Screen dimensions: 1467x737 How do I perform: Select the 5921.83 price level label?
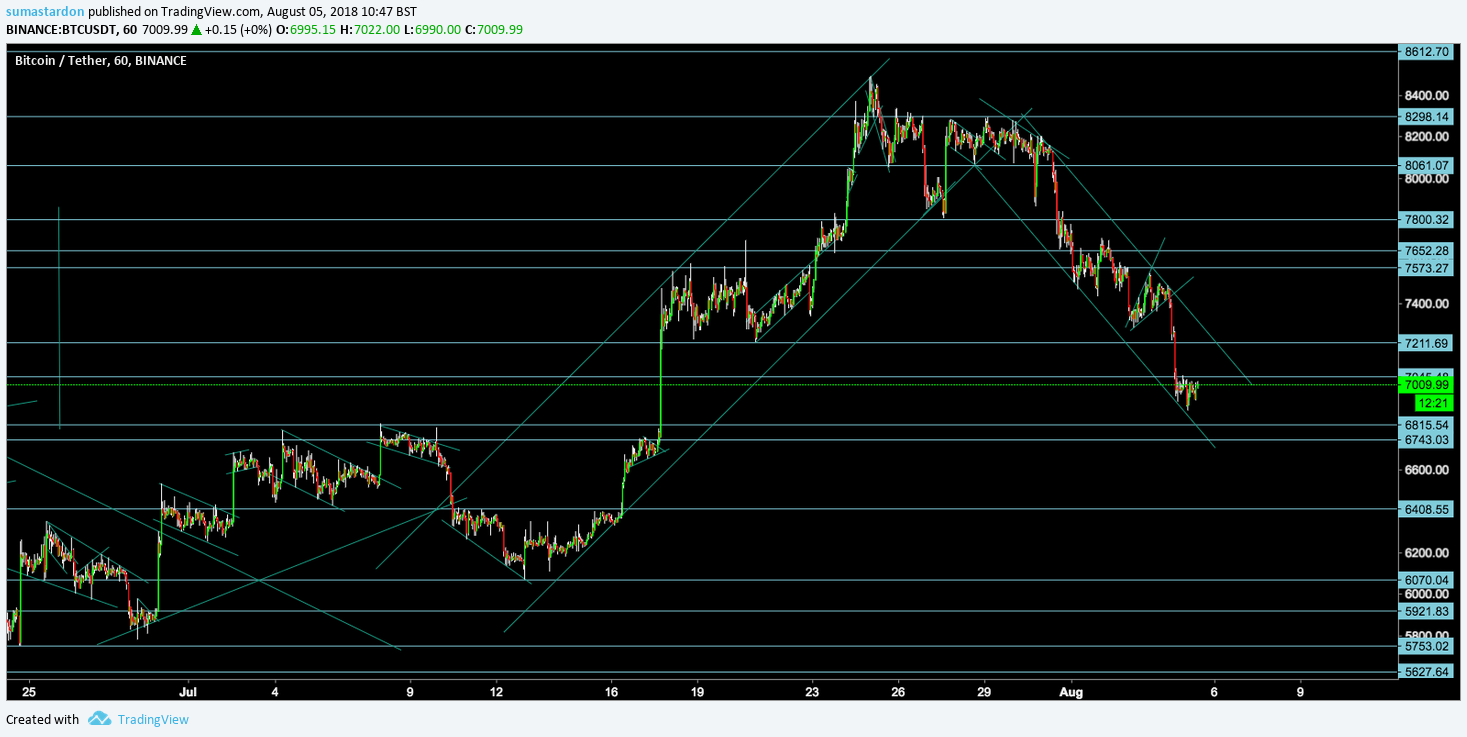click(1427, 610)
